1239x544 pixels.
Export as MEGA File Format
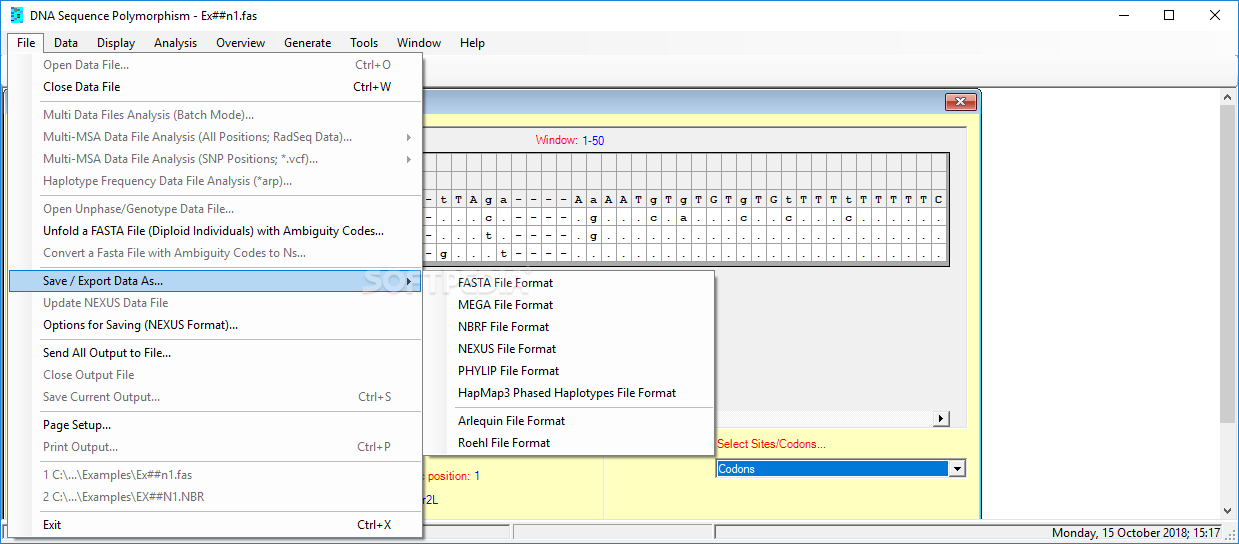click(569, 305)
